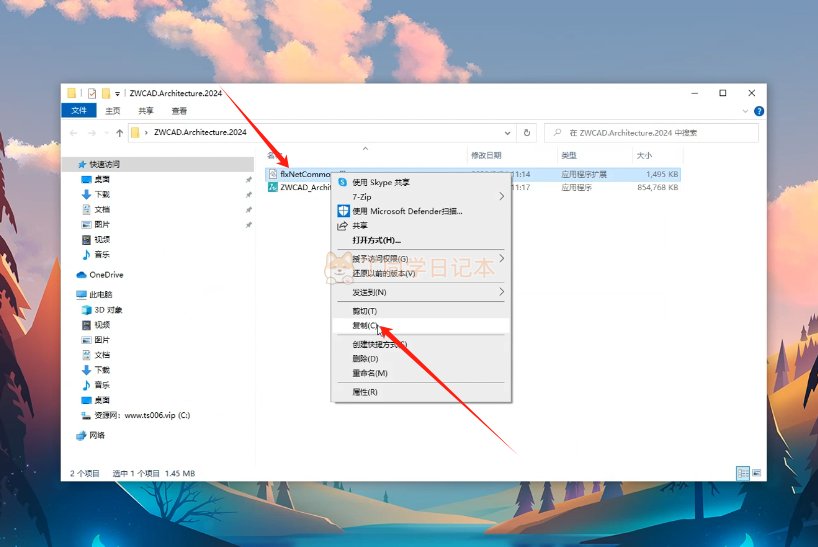
Task: Click the Desktop icon under Quick access
Action: tap(87, 179)
